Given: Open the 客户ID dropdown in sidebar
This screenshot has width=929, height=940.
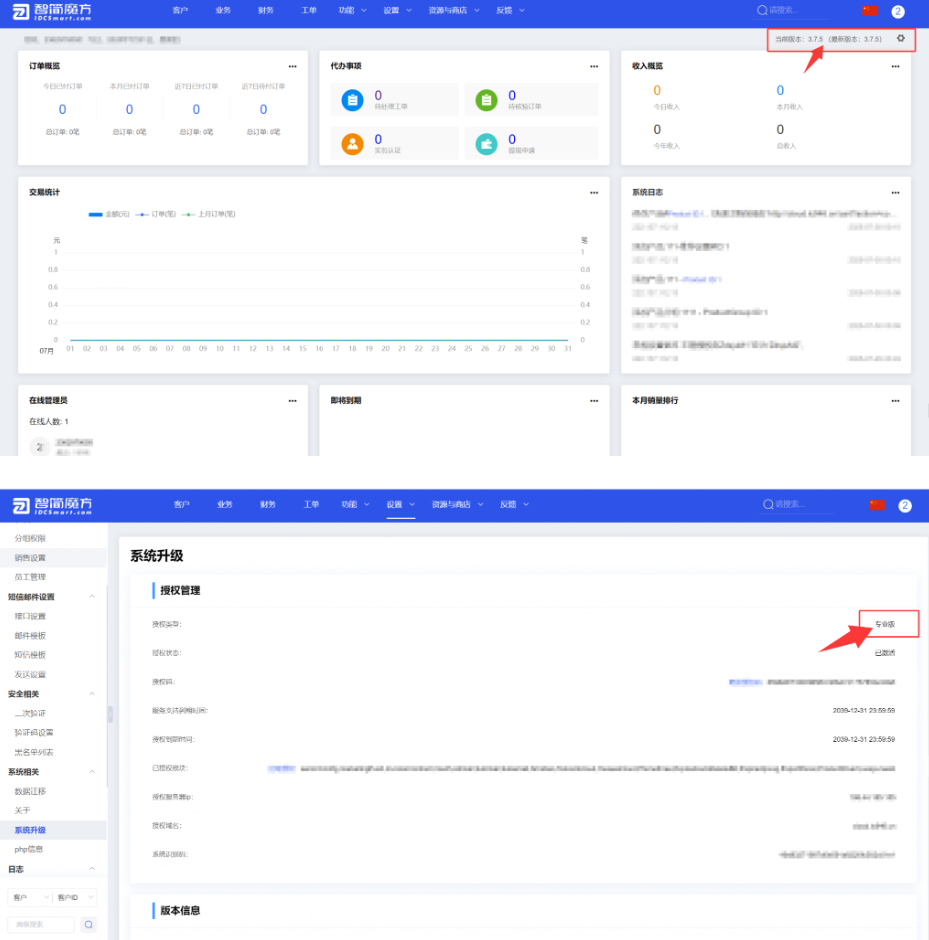Looking at the screenshot, I should (76, 897).
